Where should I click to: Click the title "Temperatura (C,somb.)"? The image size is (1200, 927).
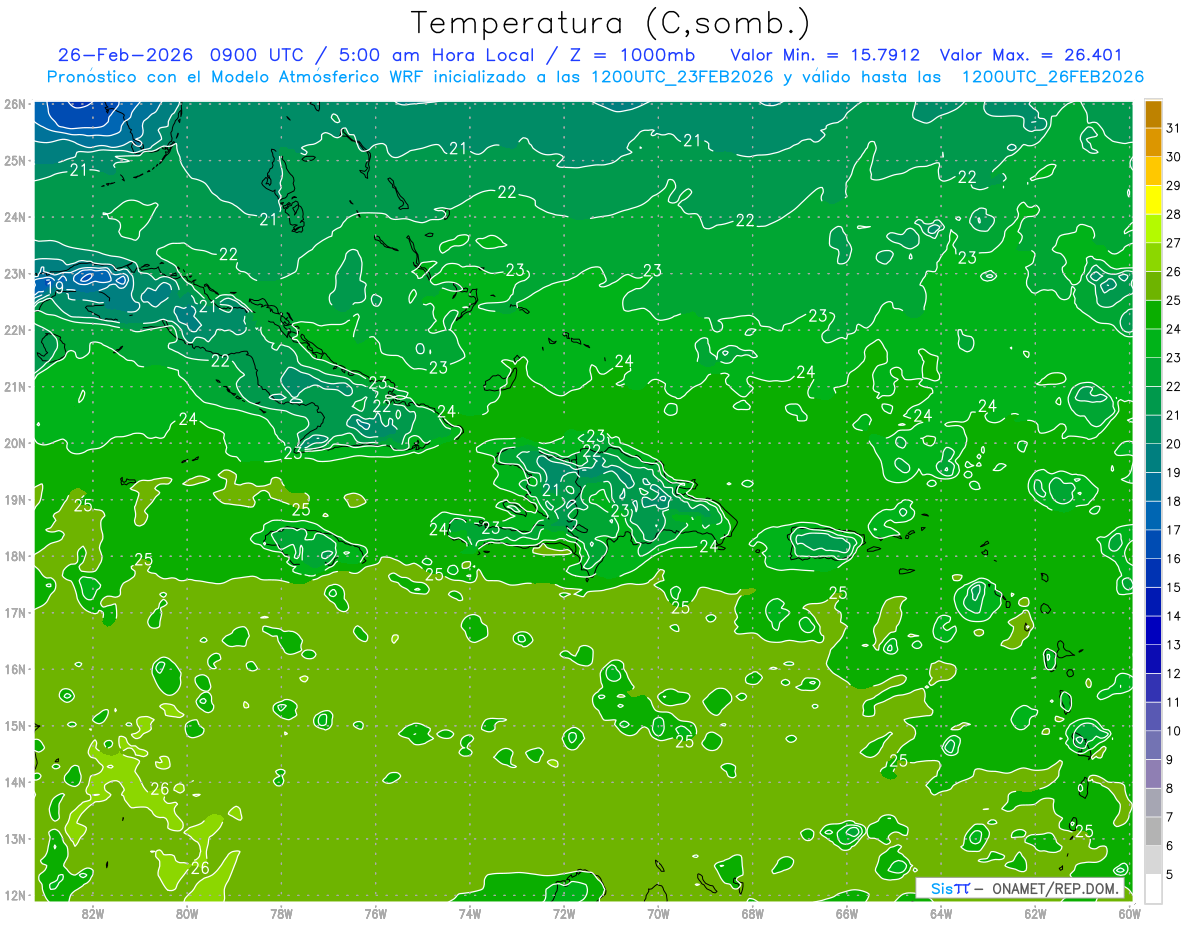click(611, 23)
